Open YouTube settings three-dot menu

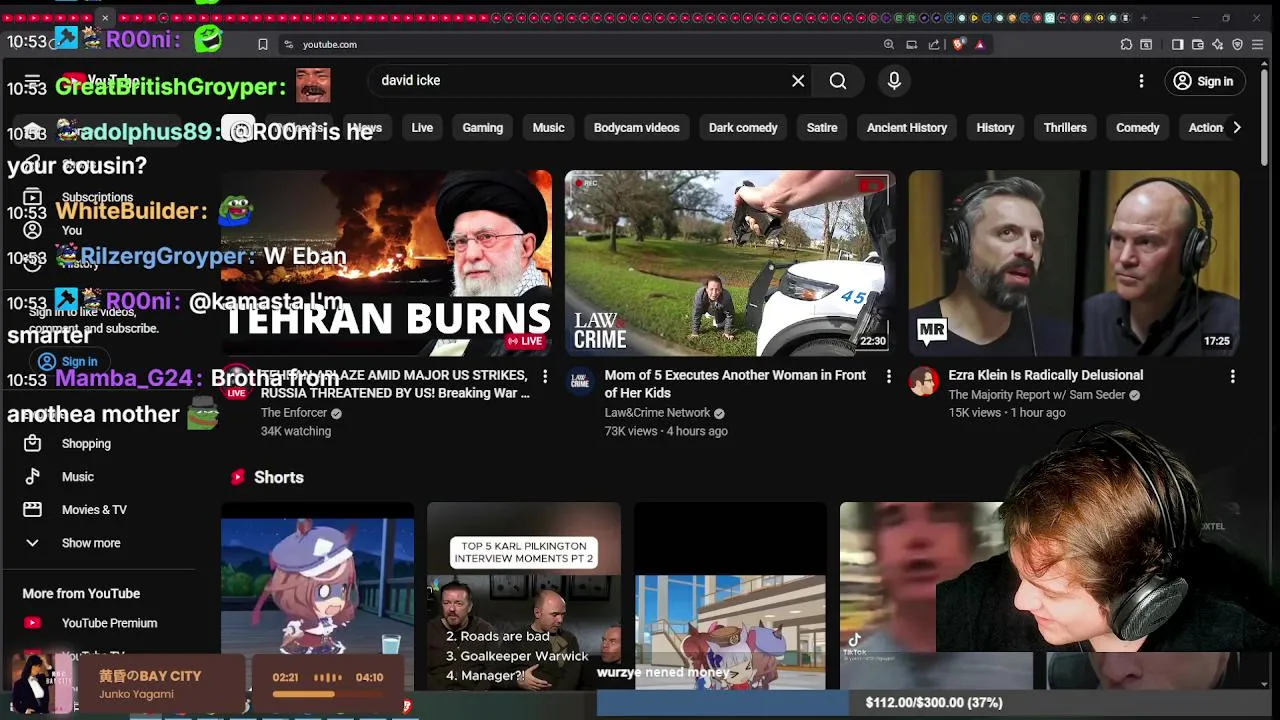tap(1141, 81)
